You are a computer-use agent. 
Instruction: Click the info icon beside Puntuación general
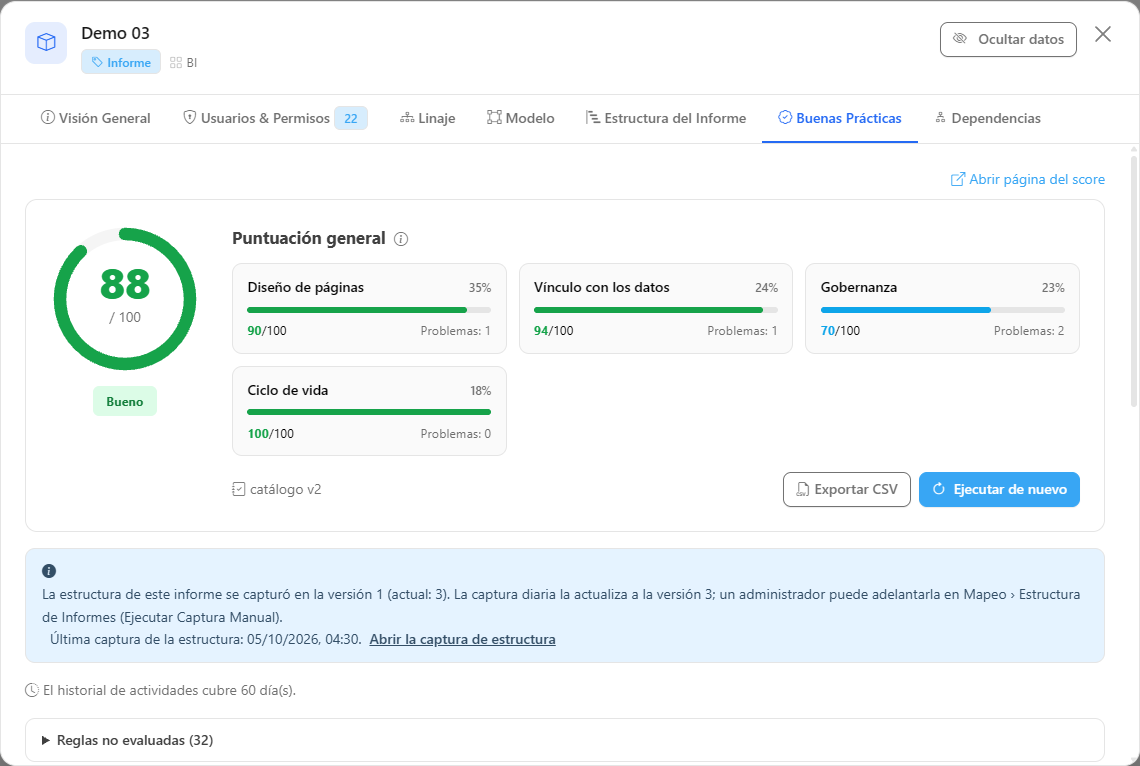[x=401, y=238]
